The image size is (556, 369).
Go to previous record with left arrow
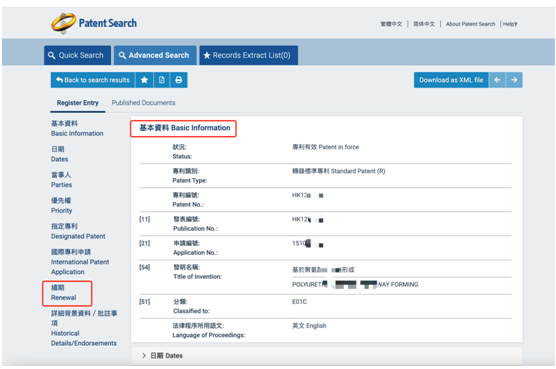pos(497,80)
